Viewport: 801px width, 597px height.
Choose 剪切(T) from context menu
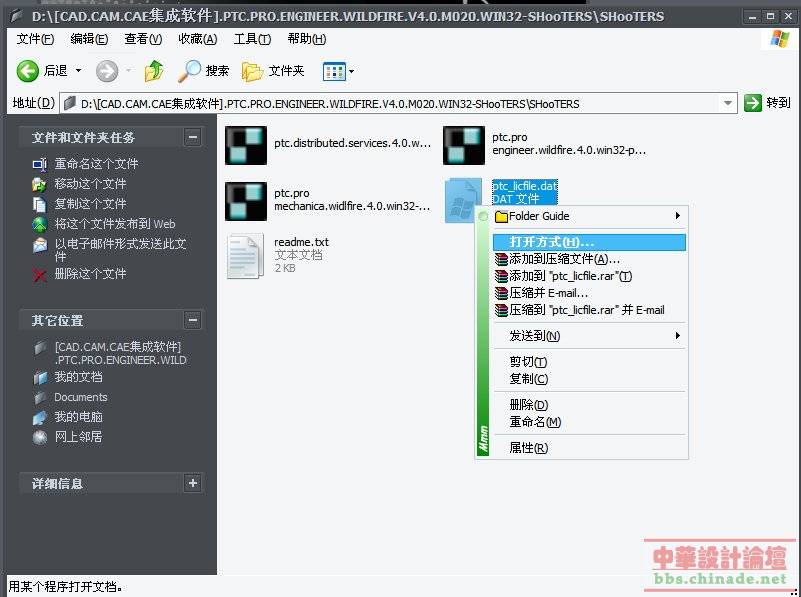(x=589, y=362)
